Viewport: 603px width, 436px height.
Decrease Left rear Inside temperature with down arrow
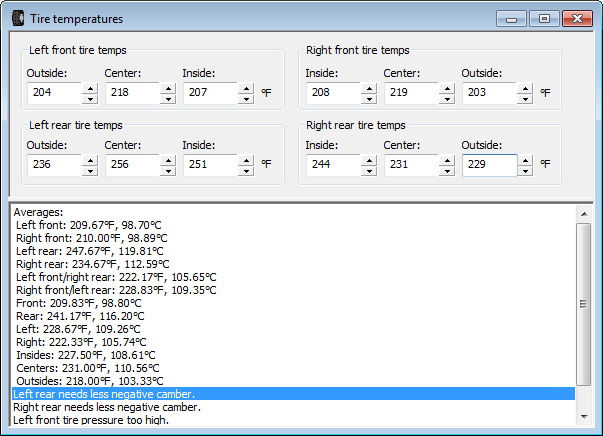246,171
